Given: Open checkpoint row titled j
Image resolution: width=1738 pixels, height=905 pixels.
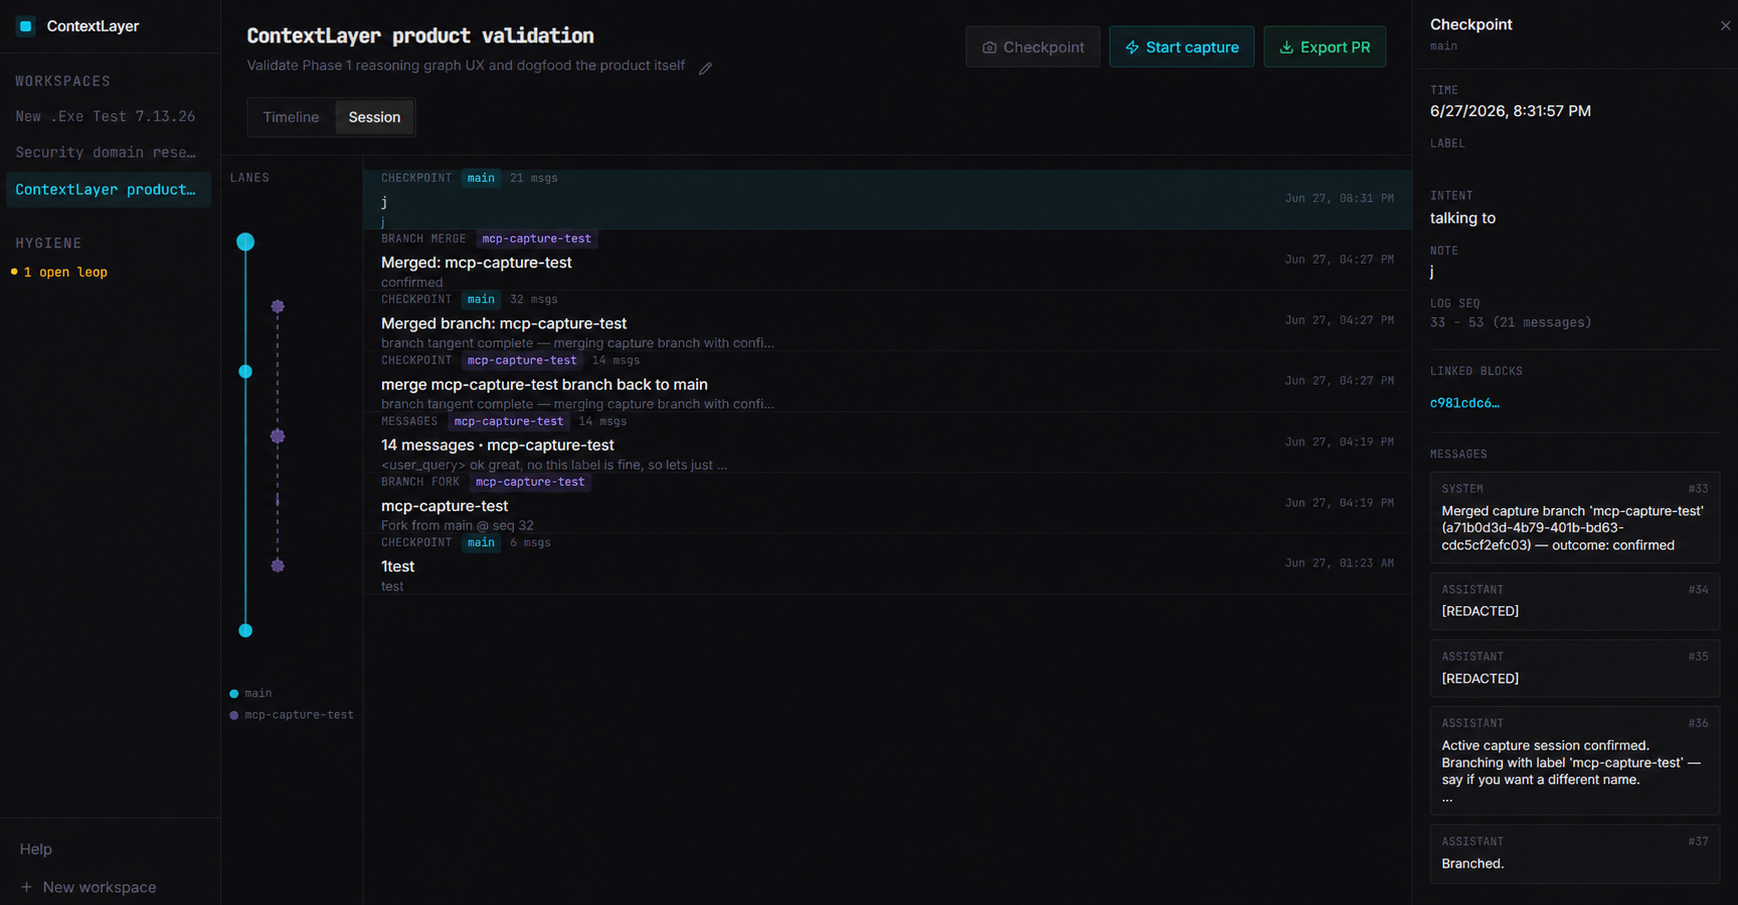Looking at the screenshot, I should tap(887, 199).
